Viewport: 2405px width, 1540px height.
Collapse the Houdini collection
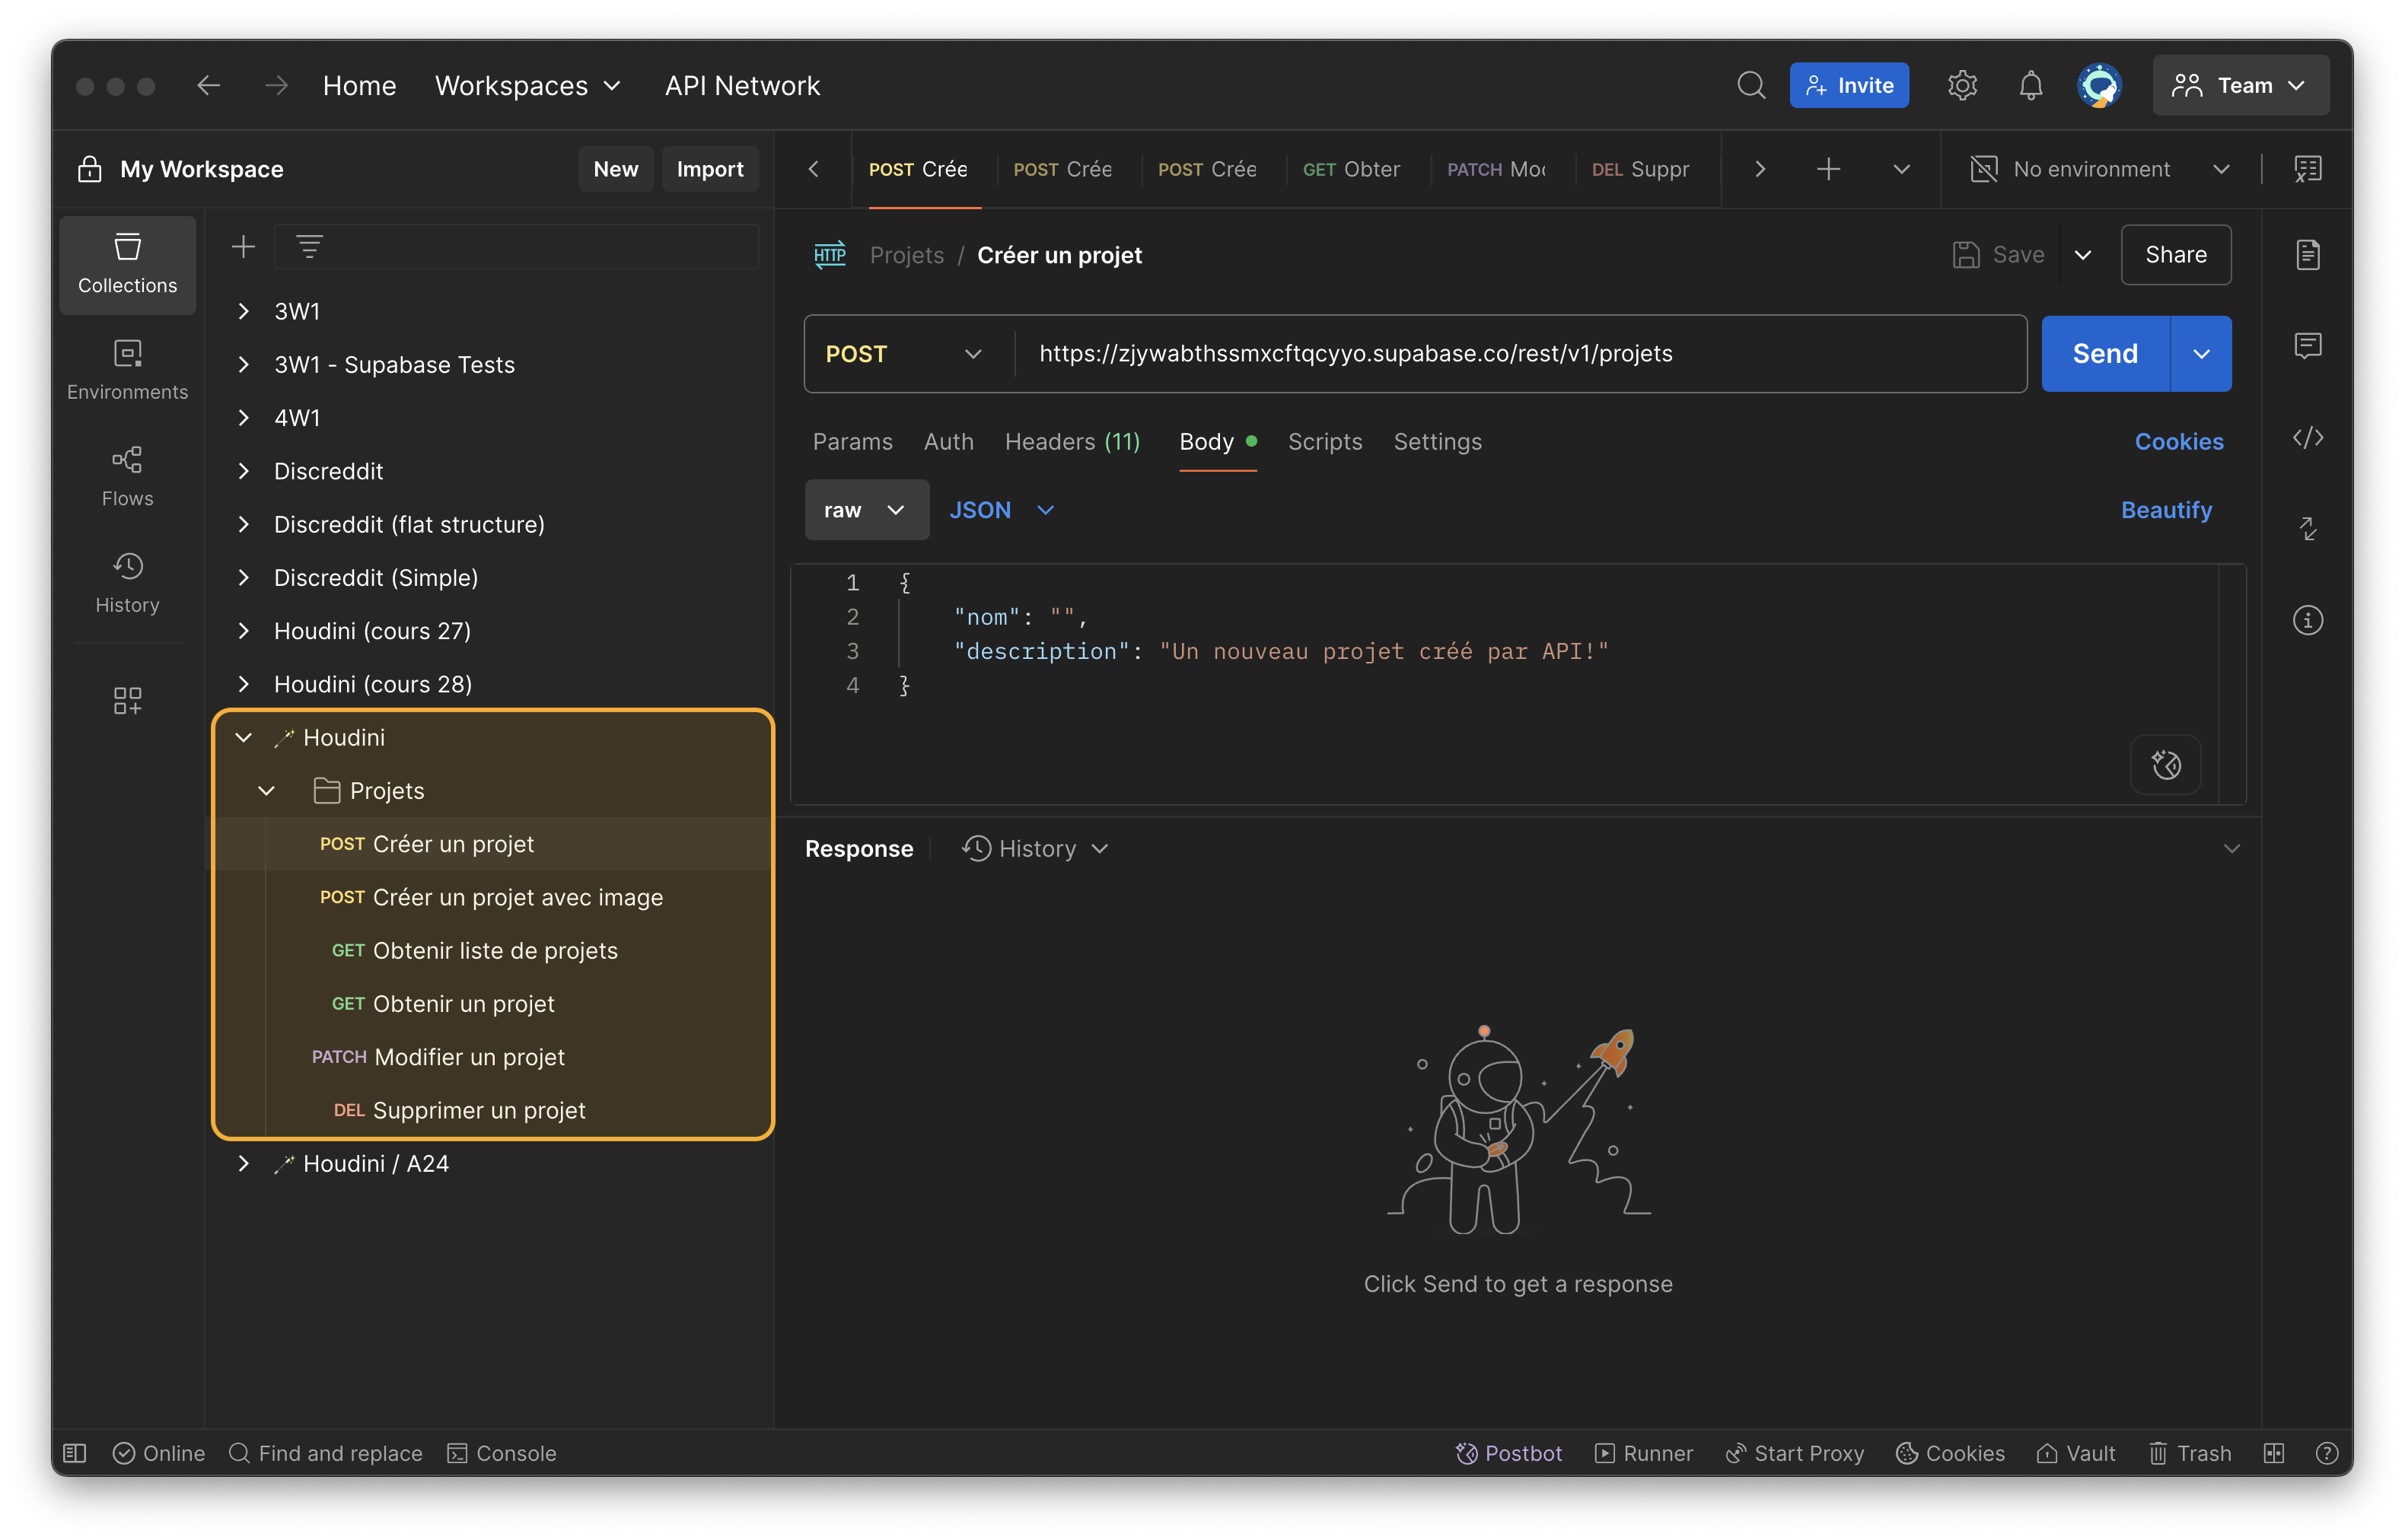click(x=243, y=737)
